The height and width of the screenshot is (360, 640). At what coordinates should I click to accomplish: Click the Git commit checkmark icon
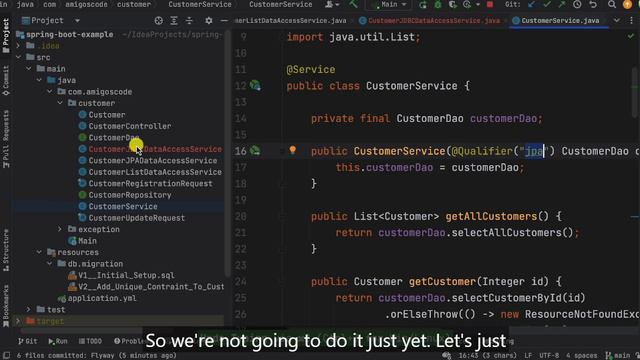(547, 4)
